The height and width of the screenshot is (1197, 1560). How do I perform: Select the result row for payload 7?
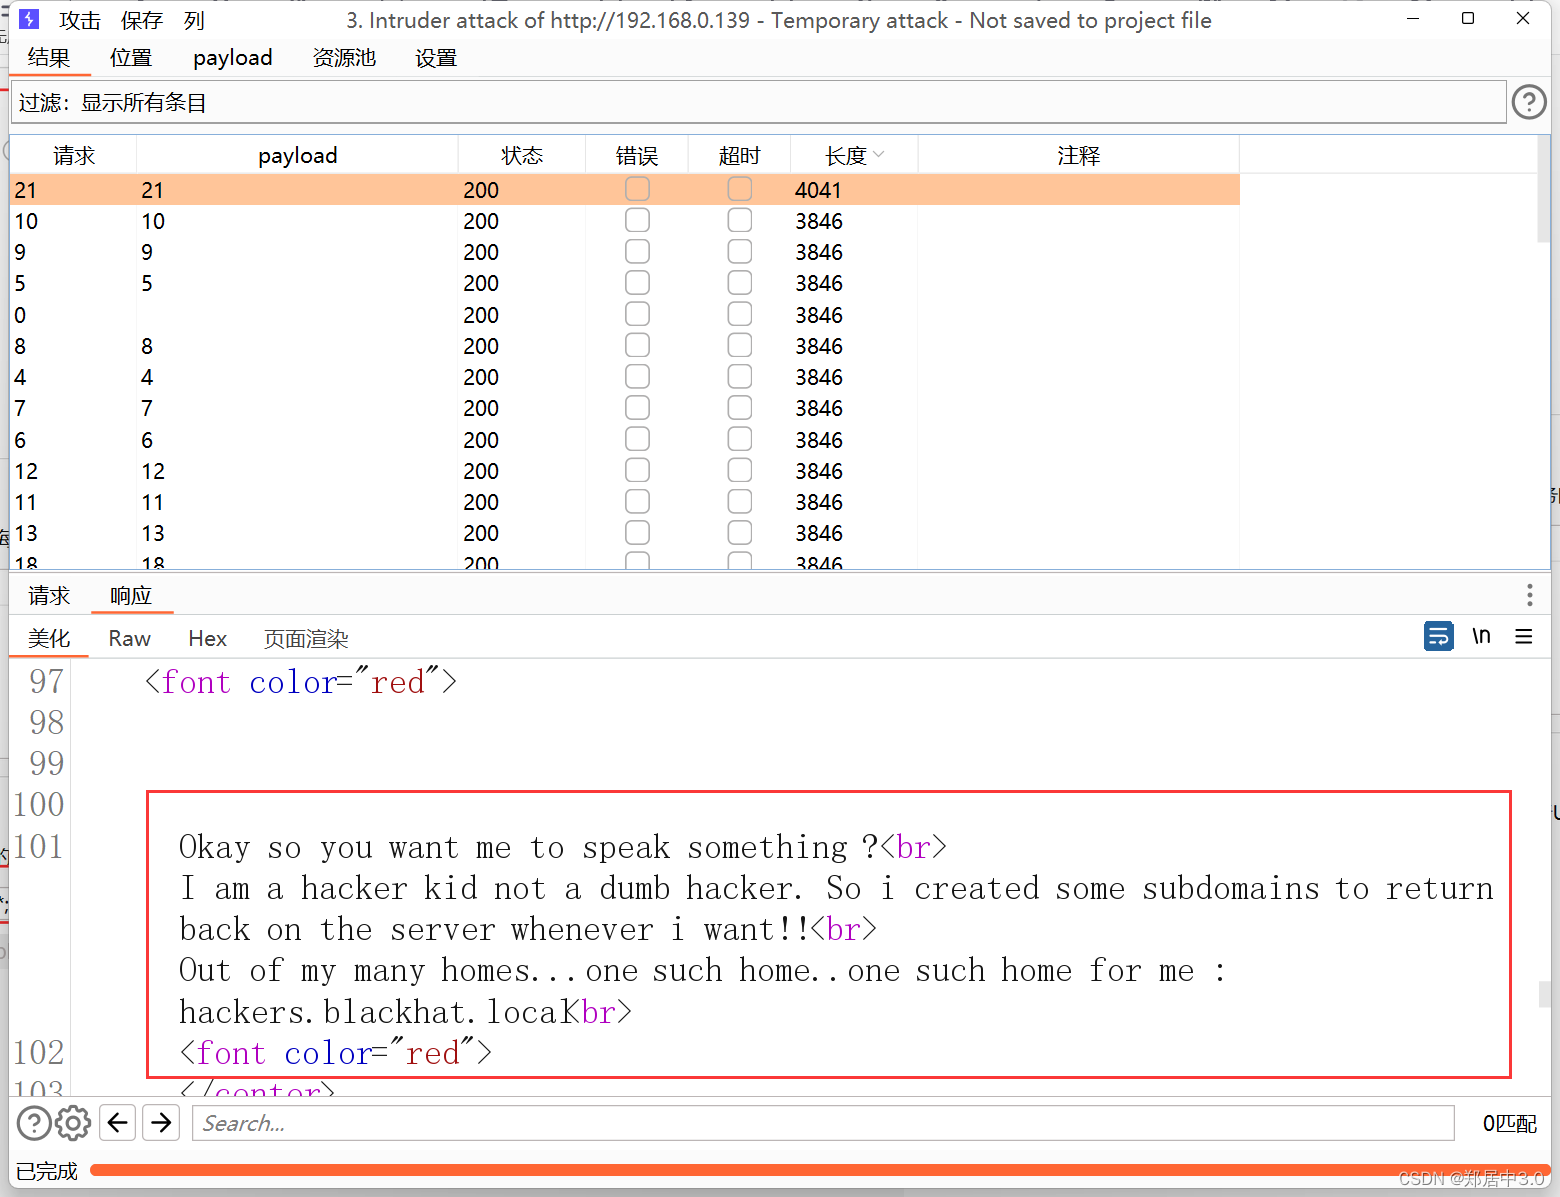click(x=625, y=407)
